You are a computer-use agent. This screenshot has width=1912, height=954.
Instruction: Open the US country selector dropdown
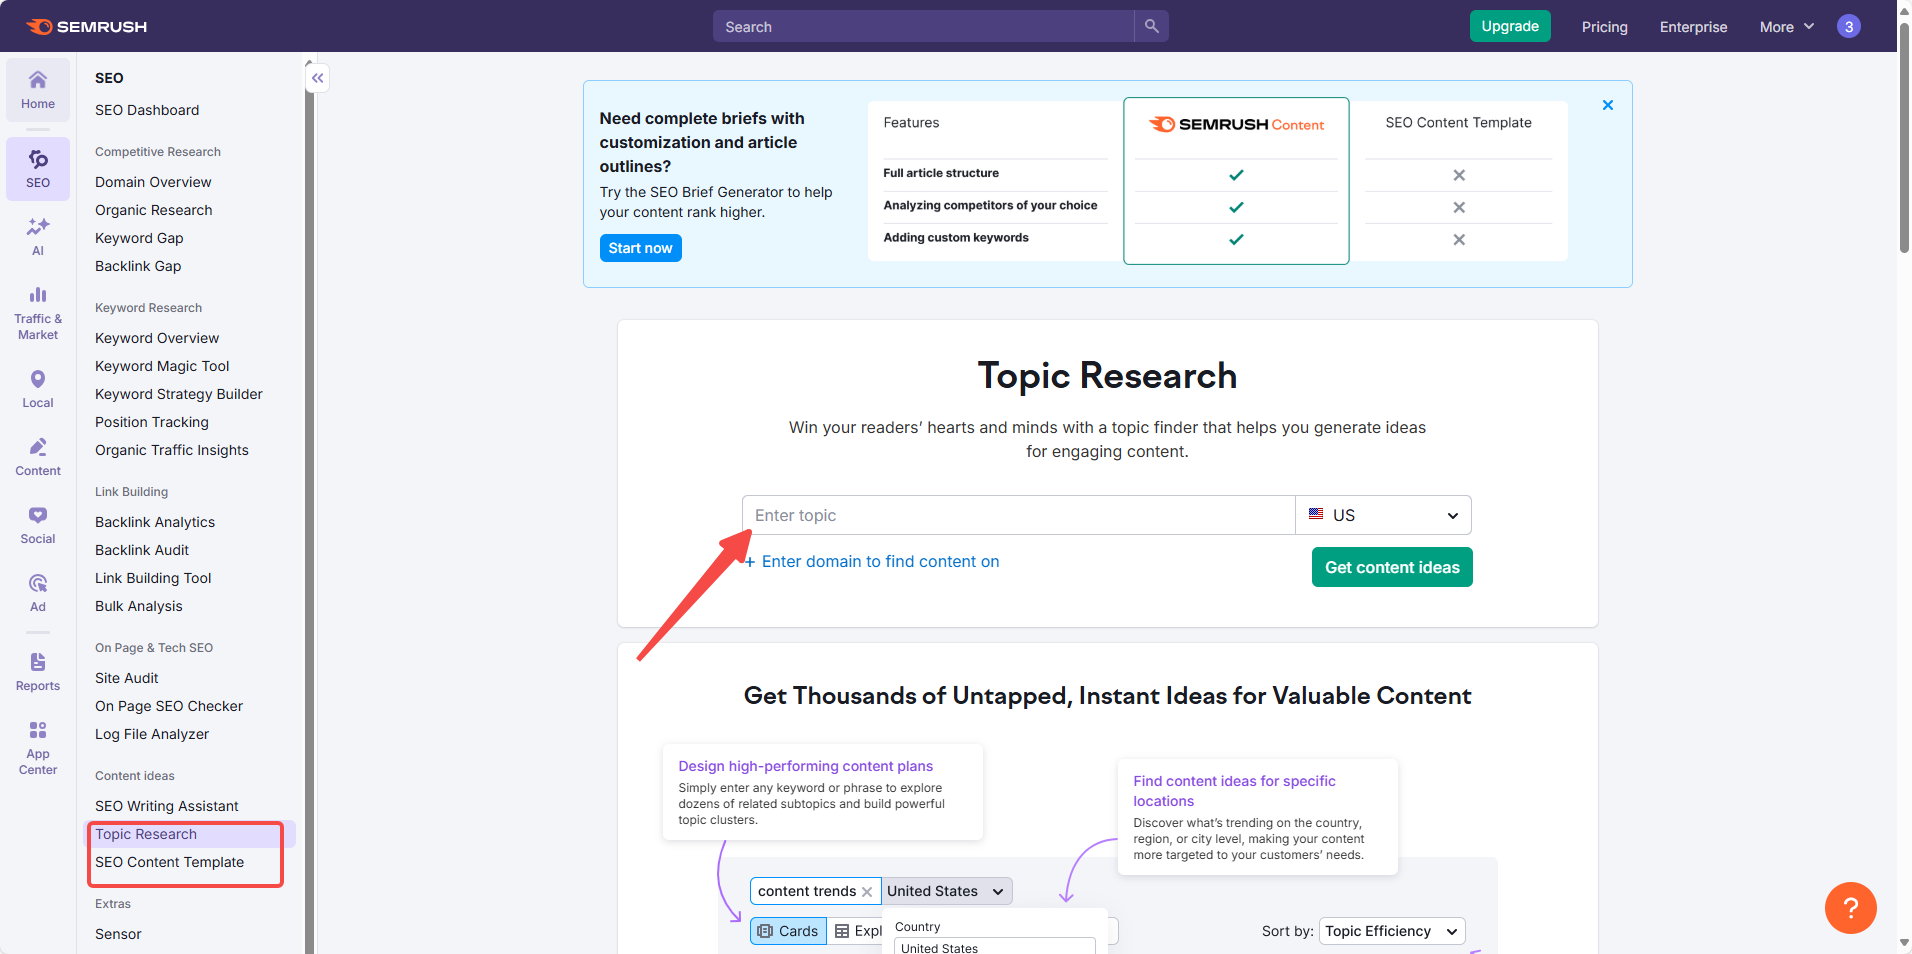coord(1383,515)
